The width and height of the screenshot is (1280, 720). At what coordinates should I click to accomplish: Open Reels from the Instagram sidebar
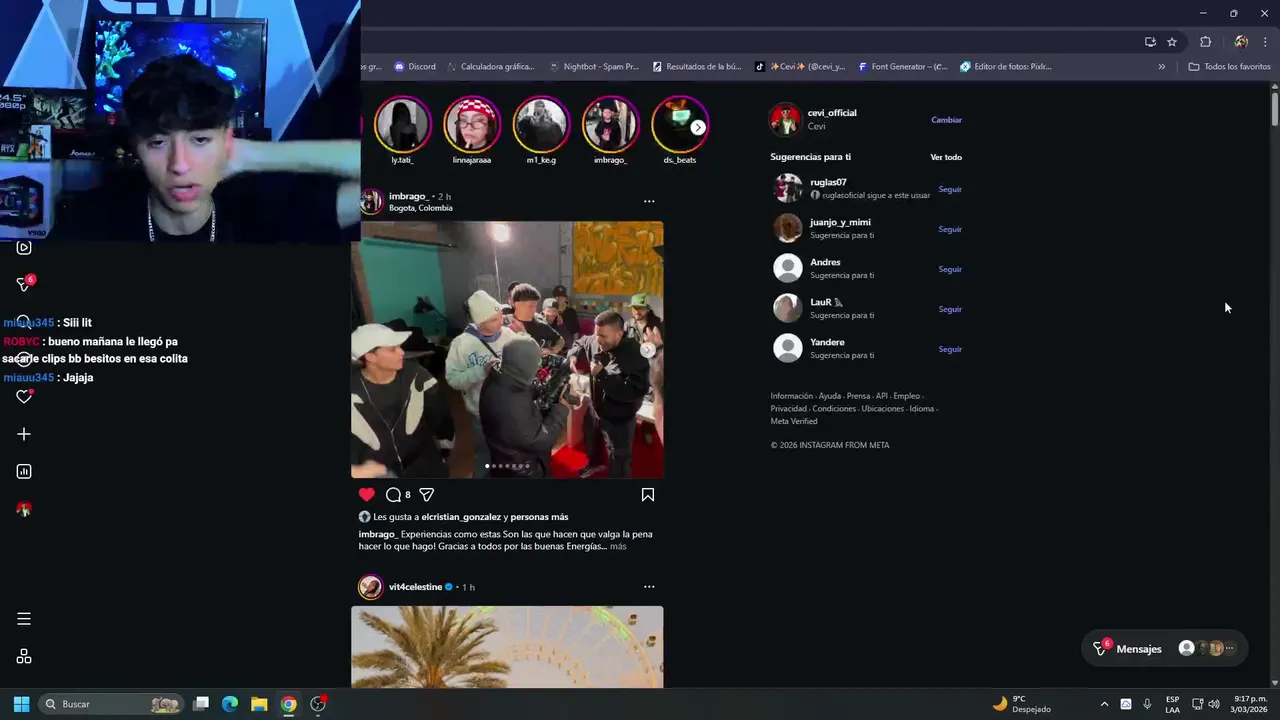(x=24, y=247)
